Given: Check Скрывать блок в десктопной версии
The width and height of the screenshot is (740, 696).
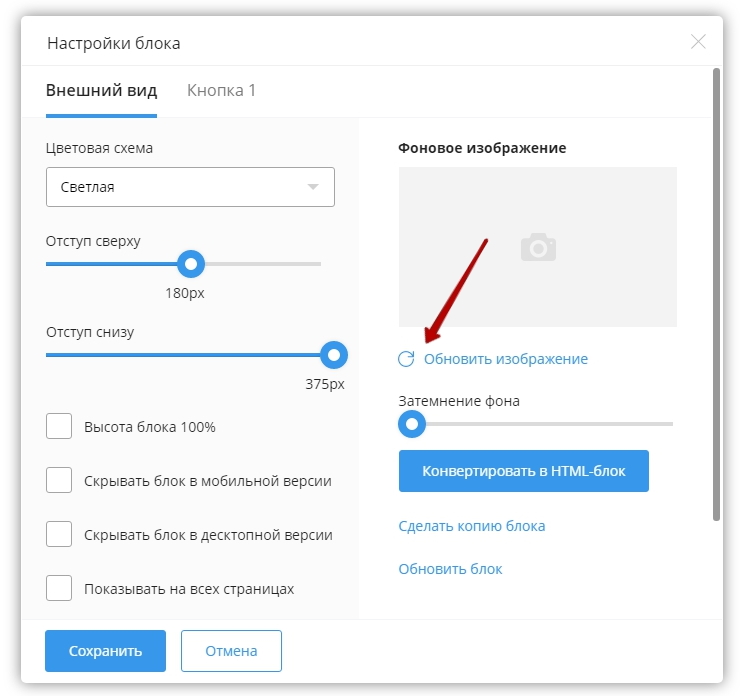Looking at the screenshot, I should pos(59,534).
